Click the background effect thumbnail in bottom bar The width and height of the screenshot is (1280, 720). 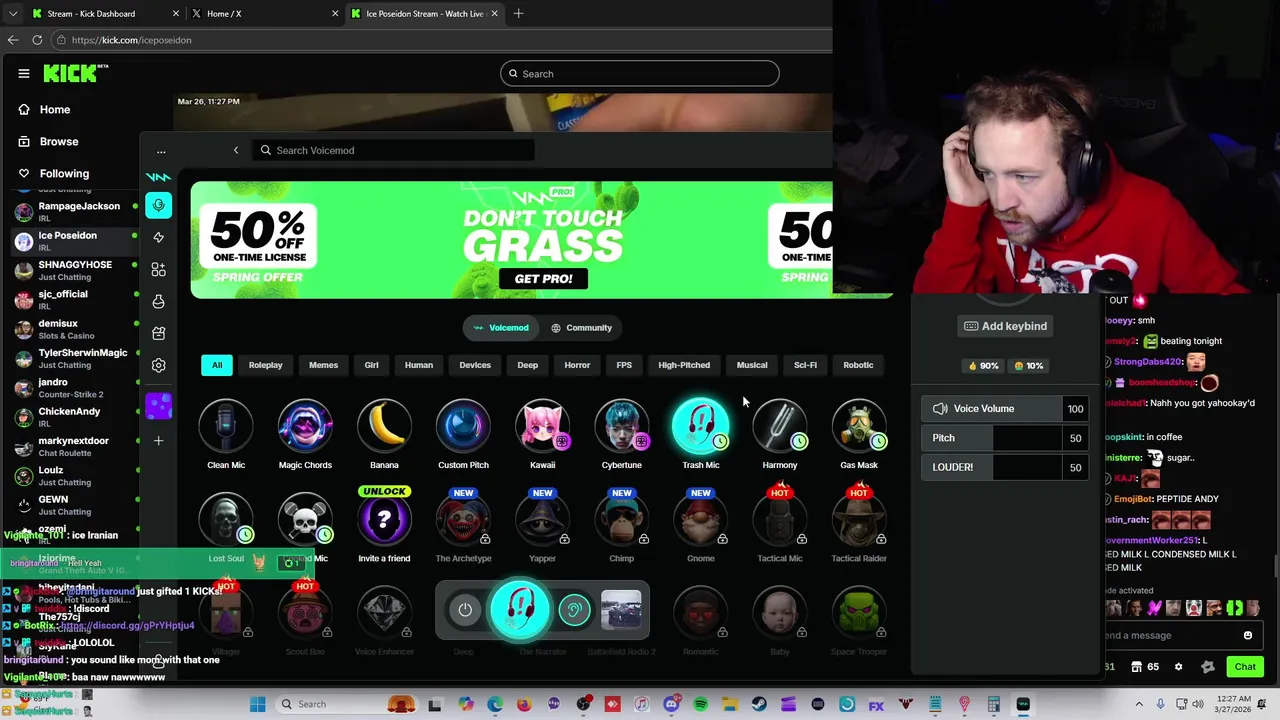pyautogui.click(x=621, y=610)
